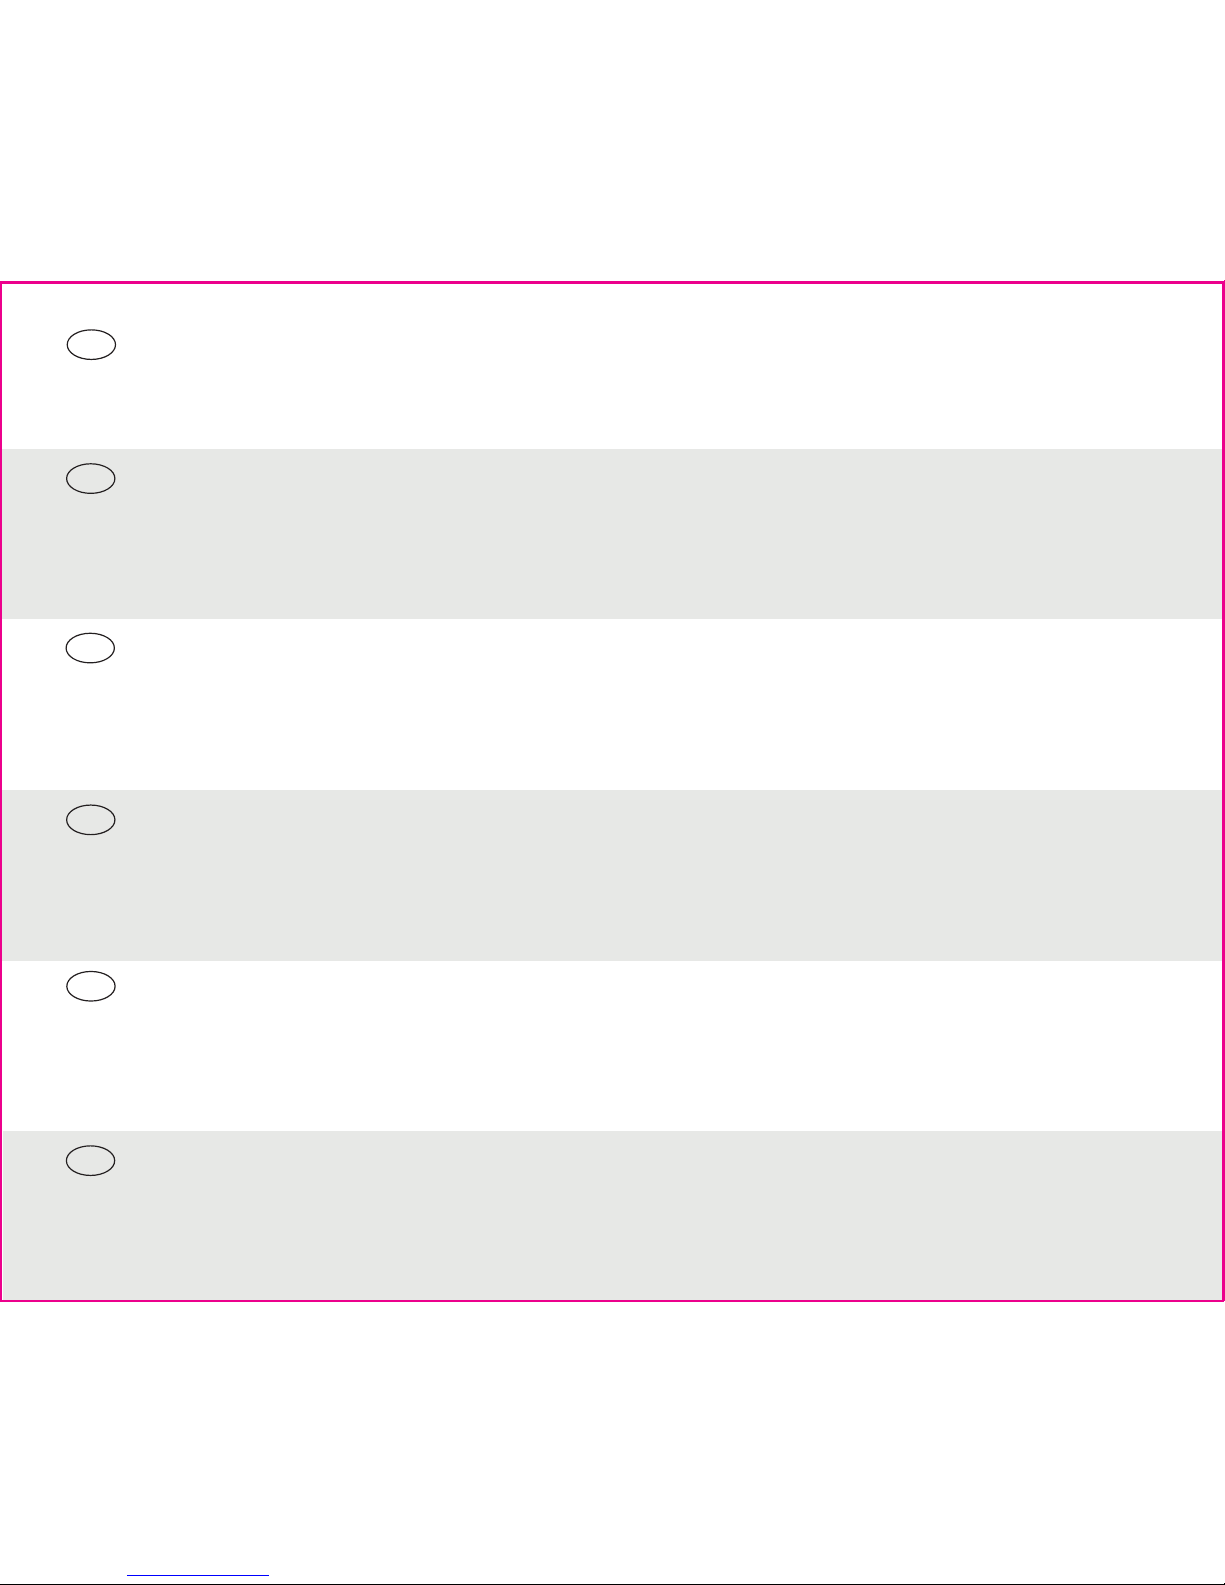Image resolution: width=1225 pixels, height=1585 pixels.
Task: Click the first white row beside its oval
Action: tap(612, 366)
